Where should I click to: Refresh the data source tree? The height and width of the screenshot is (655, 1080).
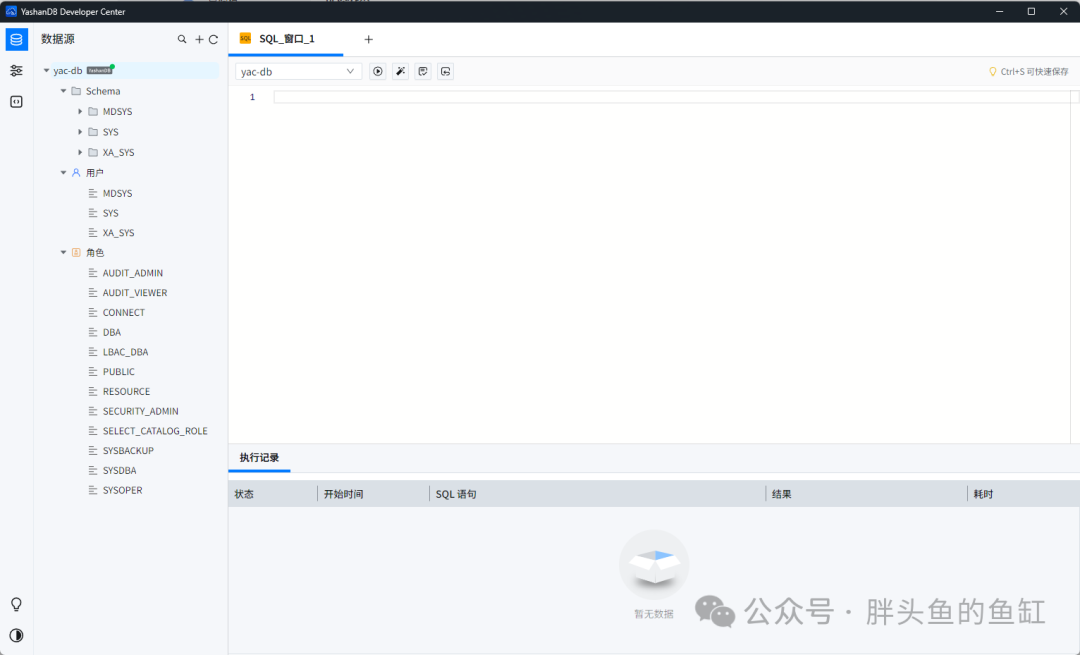(x=214, y=39)
